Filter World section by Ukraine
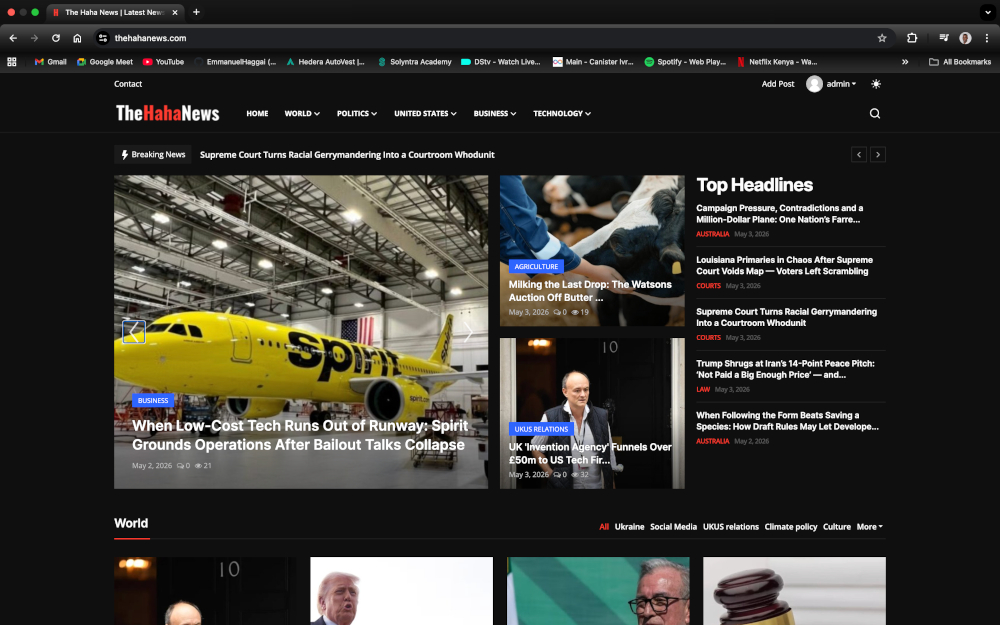This screenshot has width=1000, height=625. (x=629, y=527)
